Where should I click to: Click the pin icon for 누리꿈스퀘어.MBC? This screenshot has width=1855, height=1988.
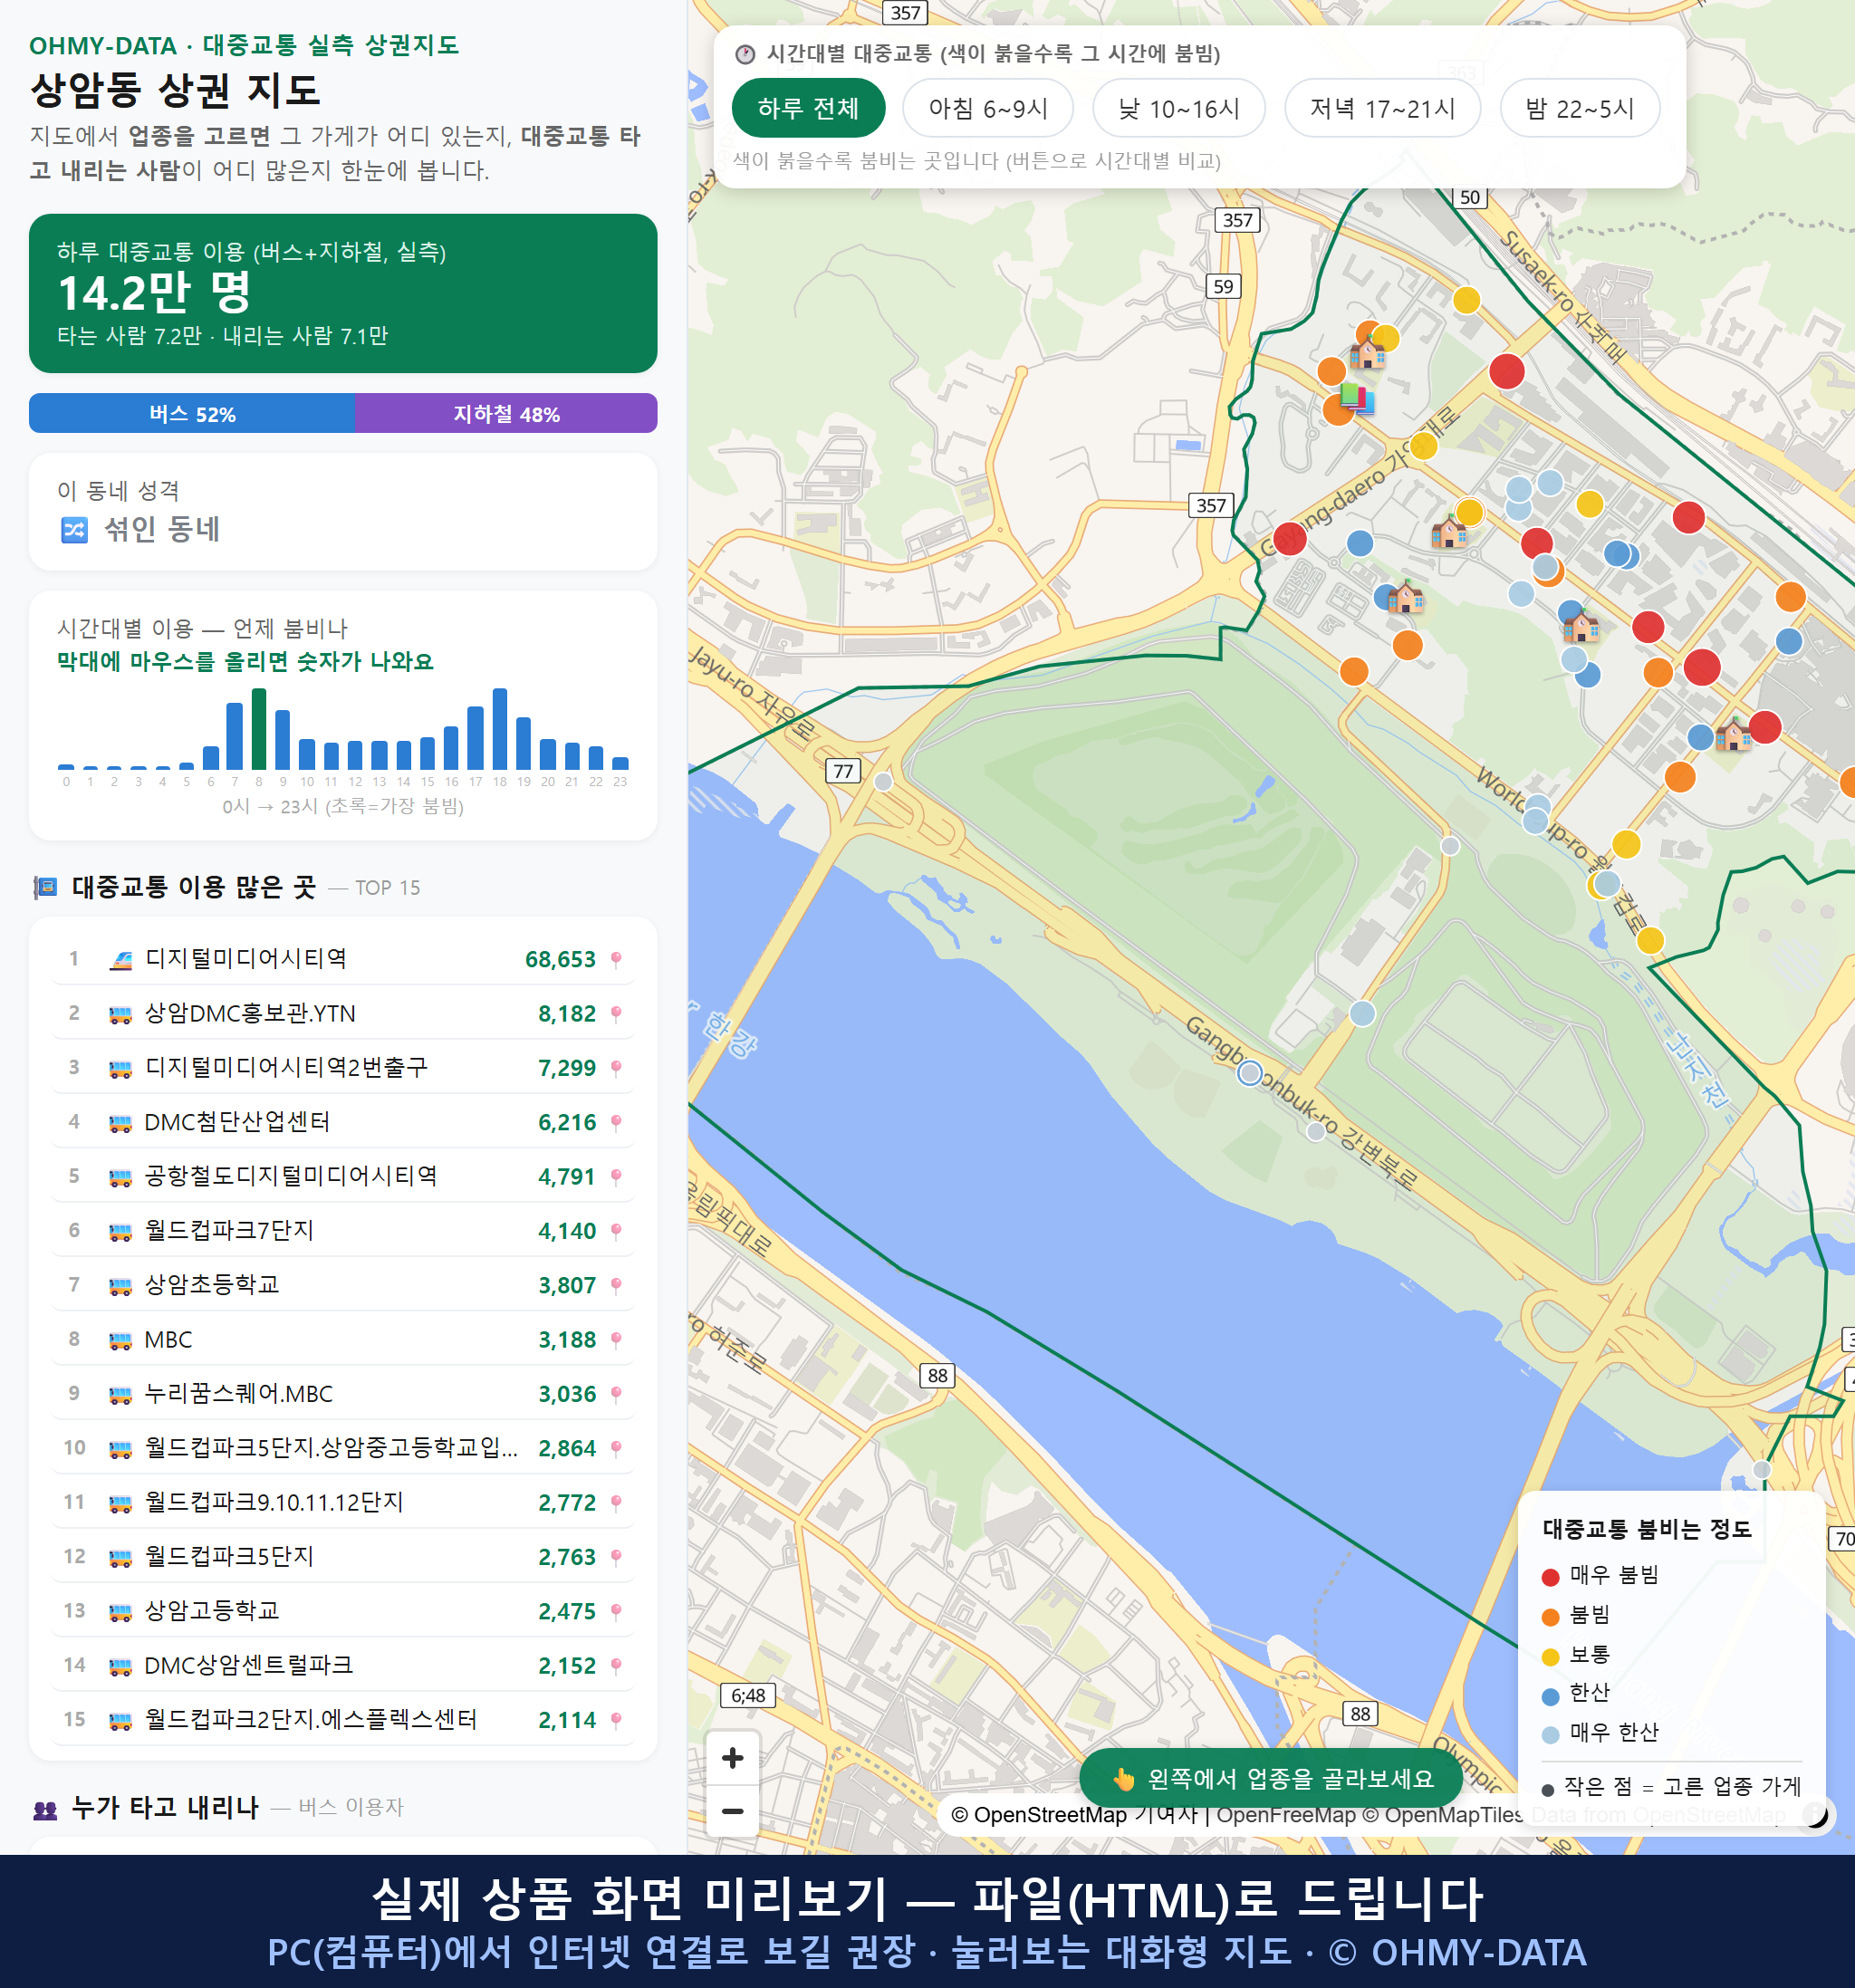(x=616, y=1394)
